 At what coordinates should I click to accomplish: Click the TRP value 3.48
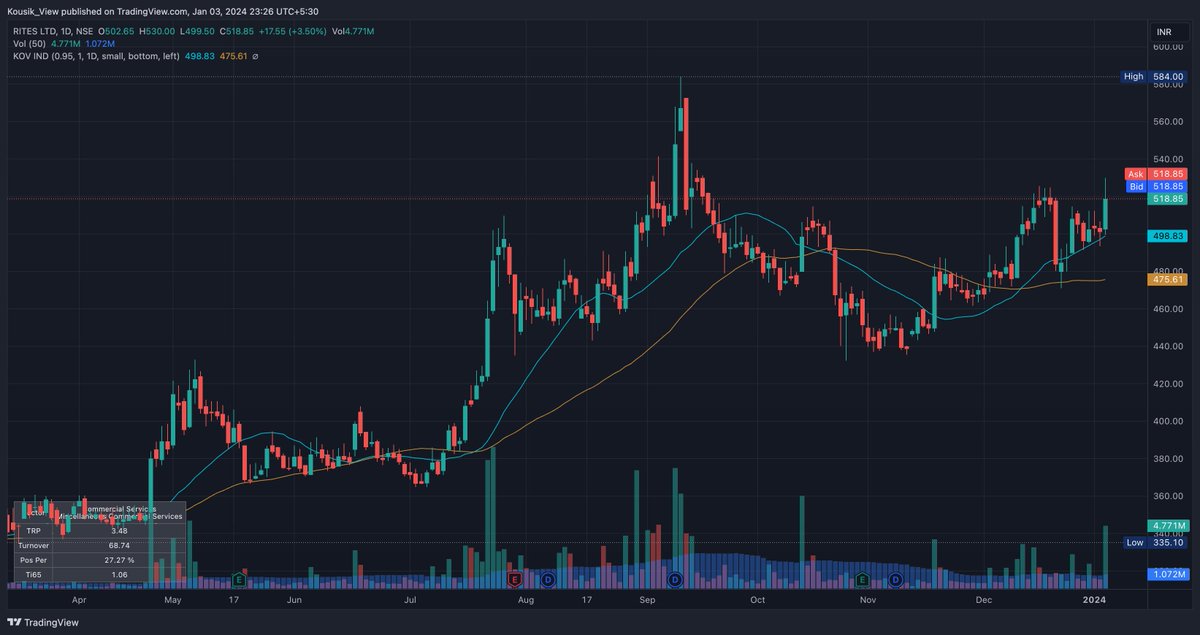118,530
